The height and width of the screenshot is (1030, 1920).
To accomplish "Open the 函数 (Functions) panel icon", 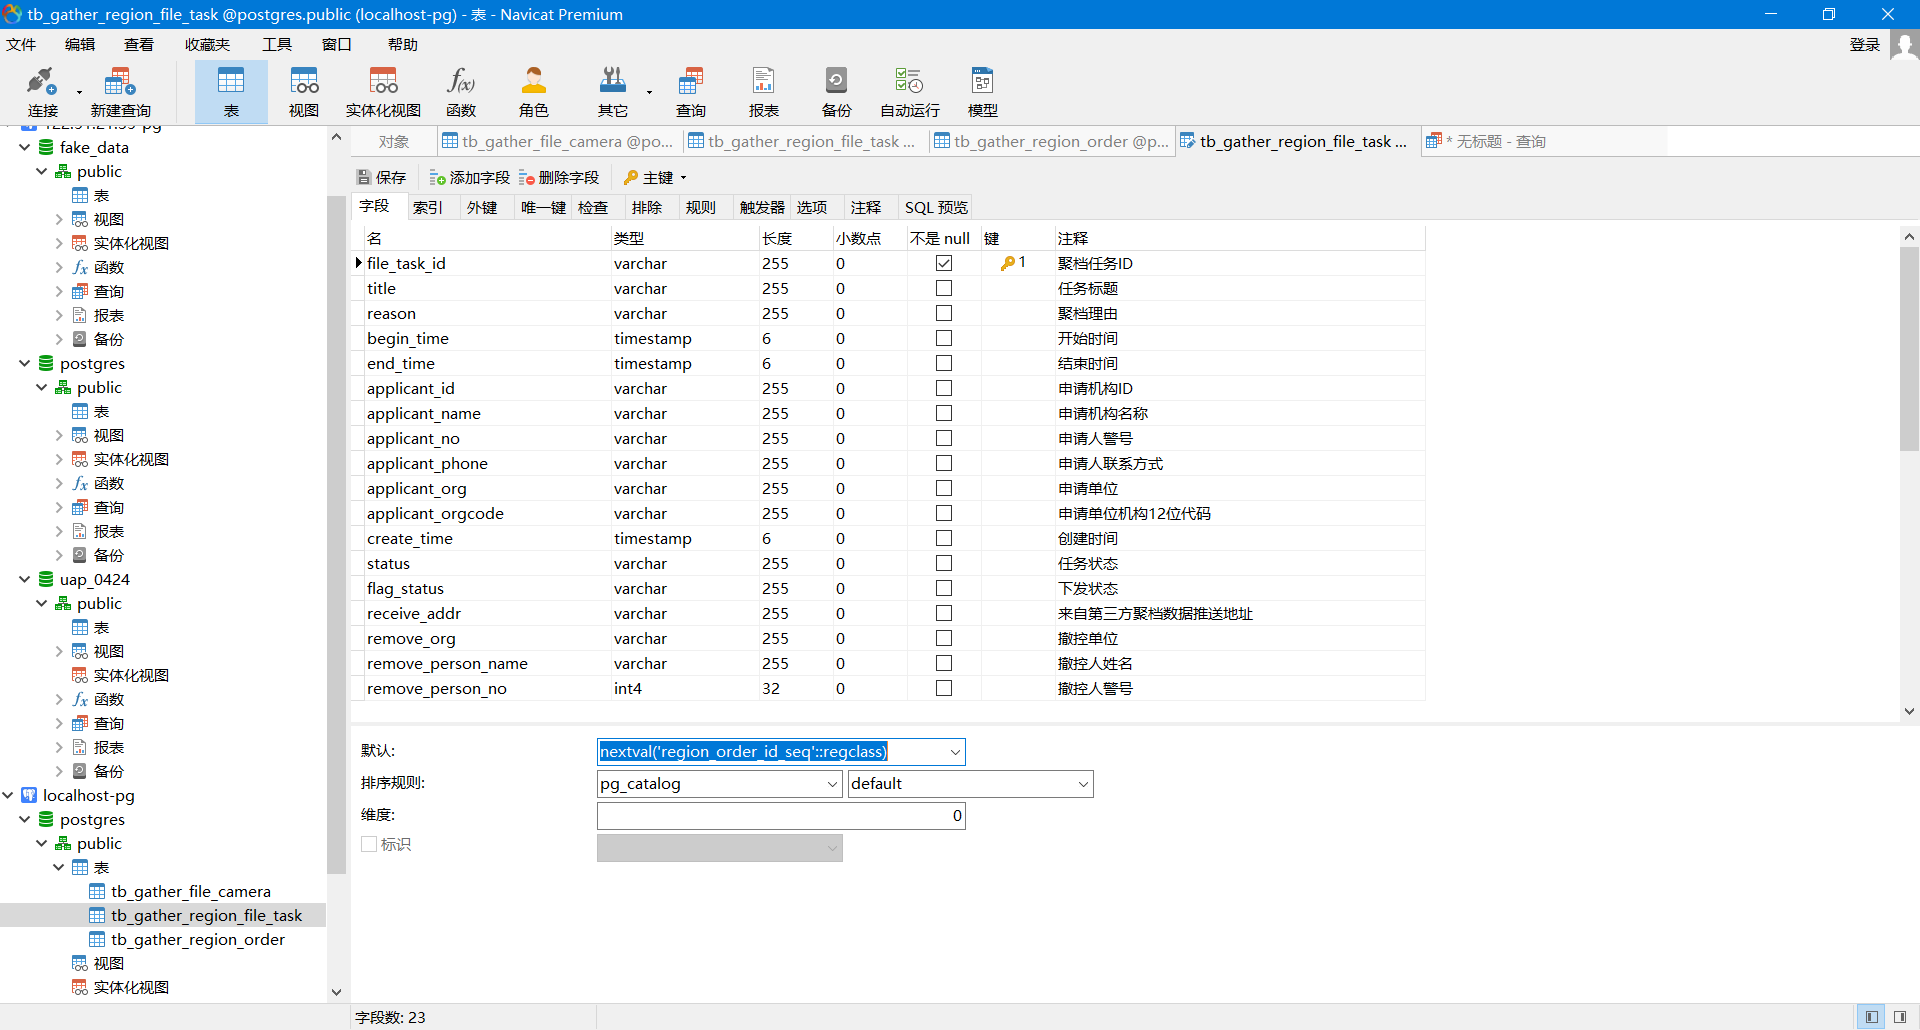I will pyautogui.click(x=460, y=90).
